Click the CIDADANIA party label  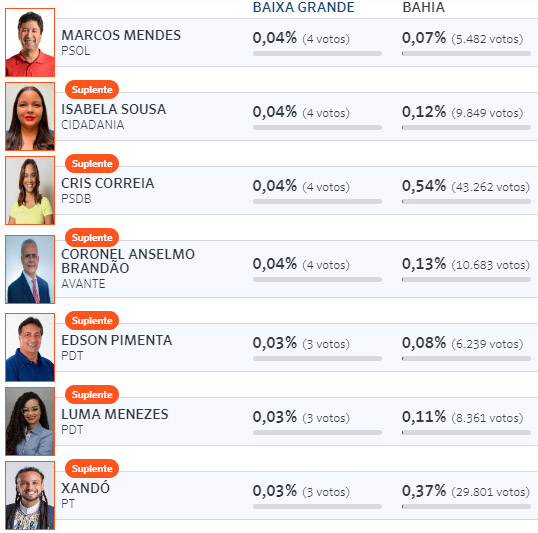pyautogui.click(x=93, y=125)
